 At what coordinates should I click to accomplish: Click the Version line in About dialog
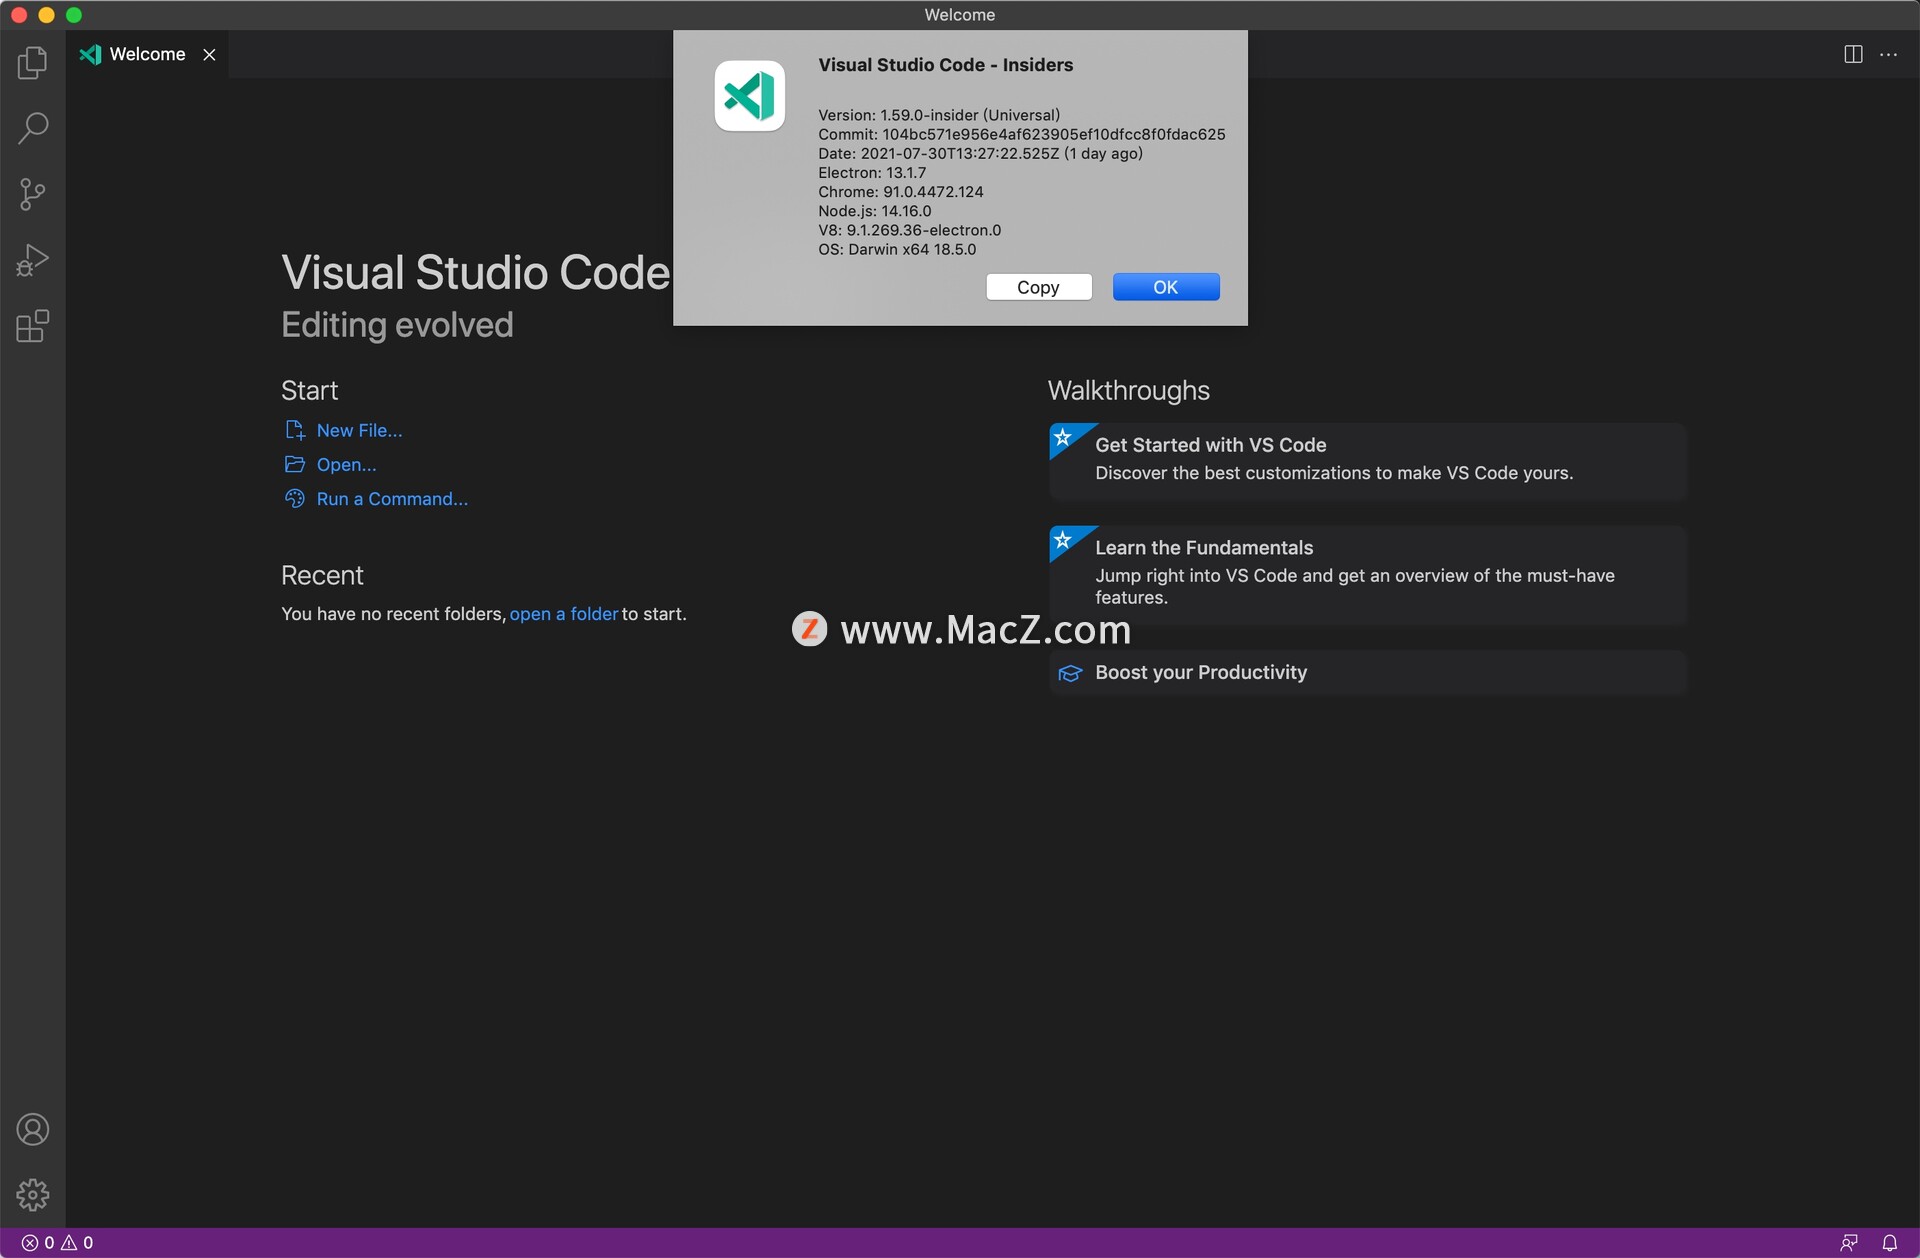point(938,115)
